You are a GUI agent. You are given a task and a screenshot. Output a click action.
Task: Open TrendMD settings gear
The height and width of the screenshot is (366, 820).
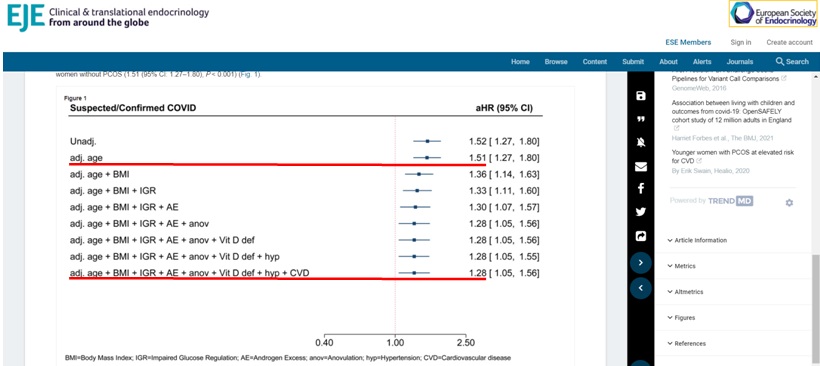click(789, 202)
